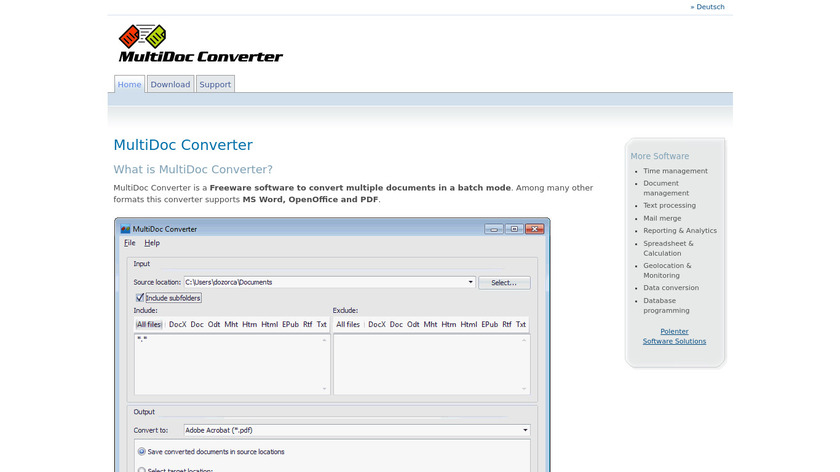Open the Help menu
Screen dimensions: 840x472
pyautogui.click(x=152, y=243)
